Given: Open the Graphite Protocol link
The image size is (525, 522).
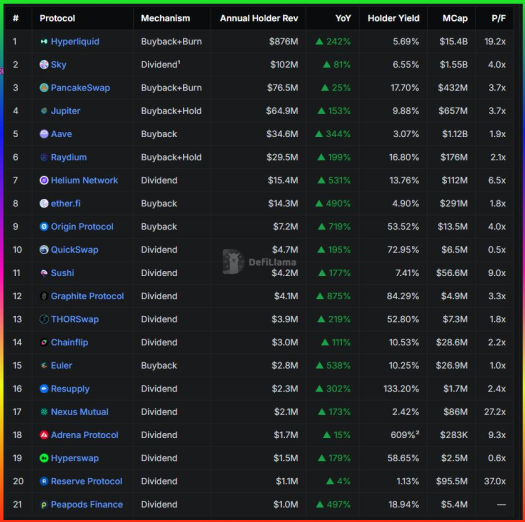Looking at the screenshot, I should pos(87,296).
